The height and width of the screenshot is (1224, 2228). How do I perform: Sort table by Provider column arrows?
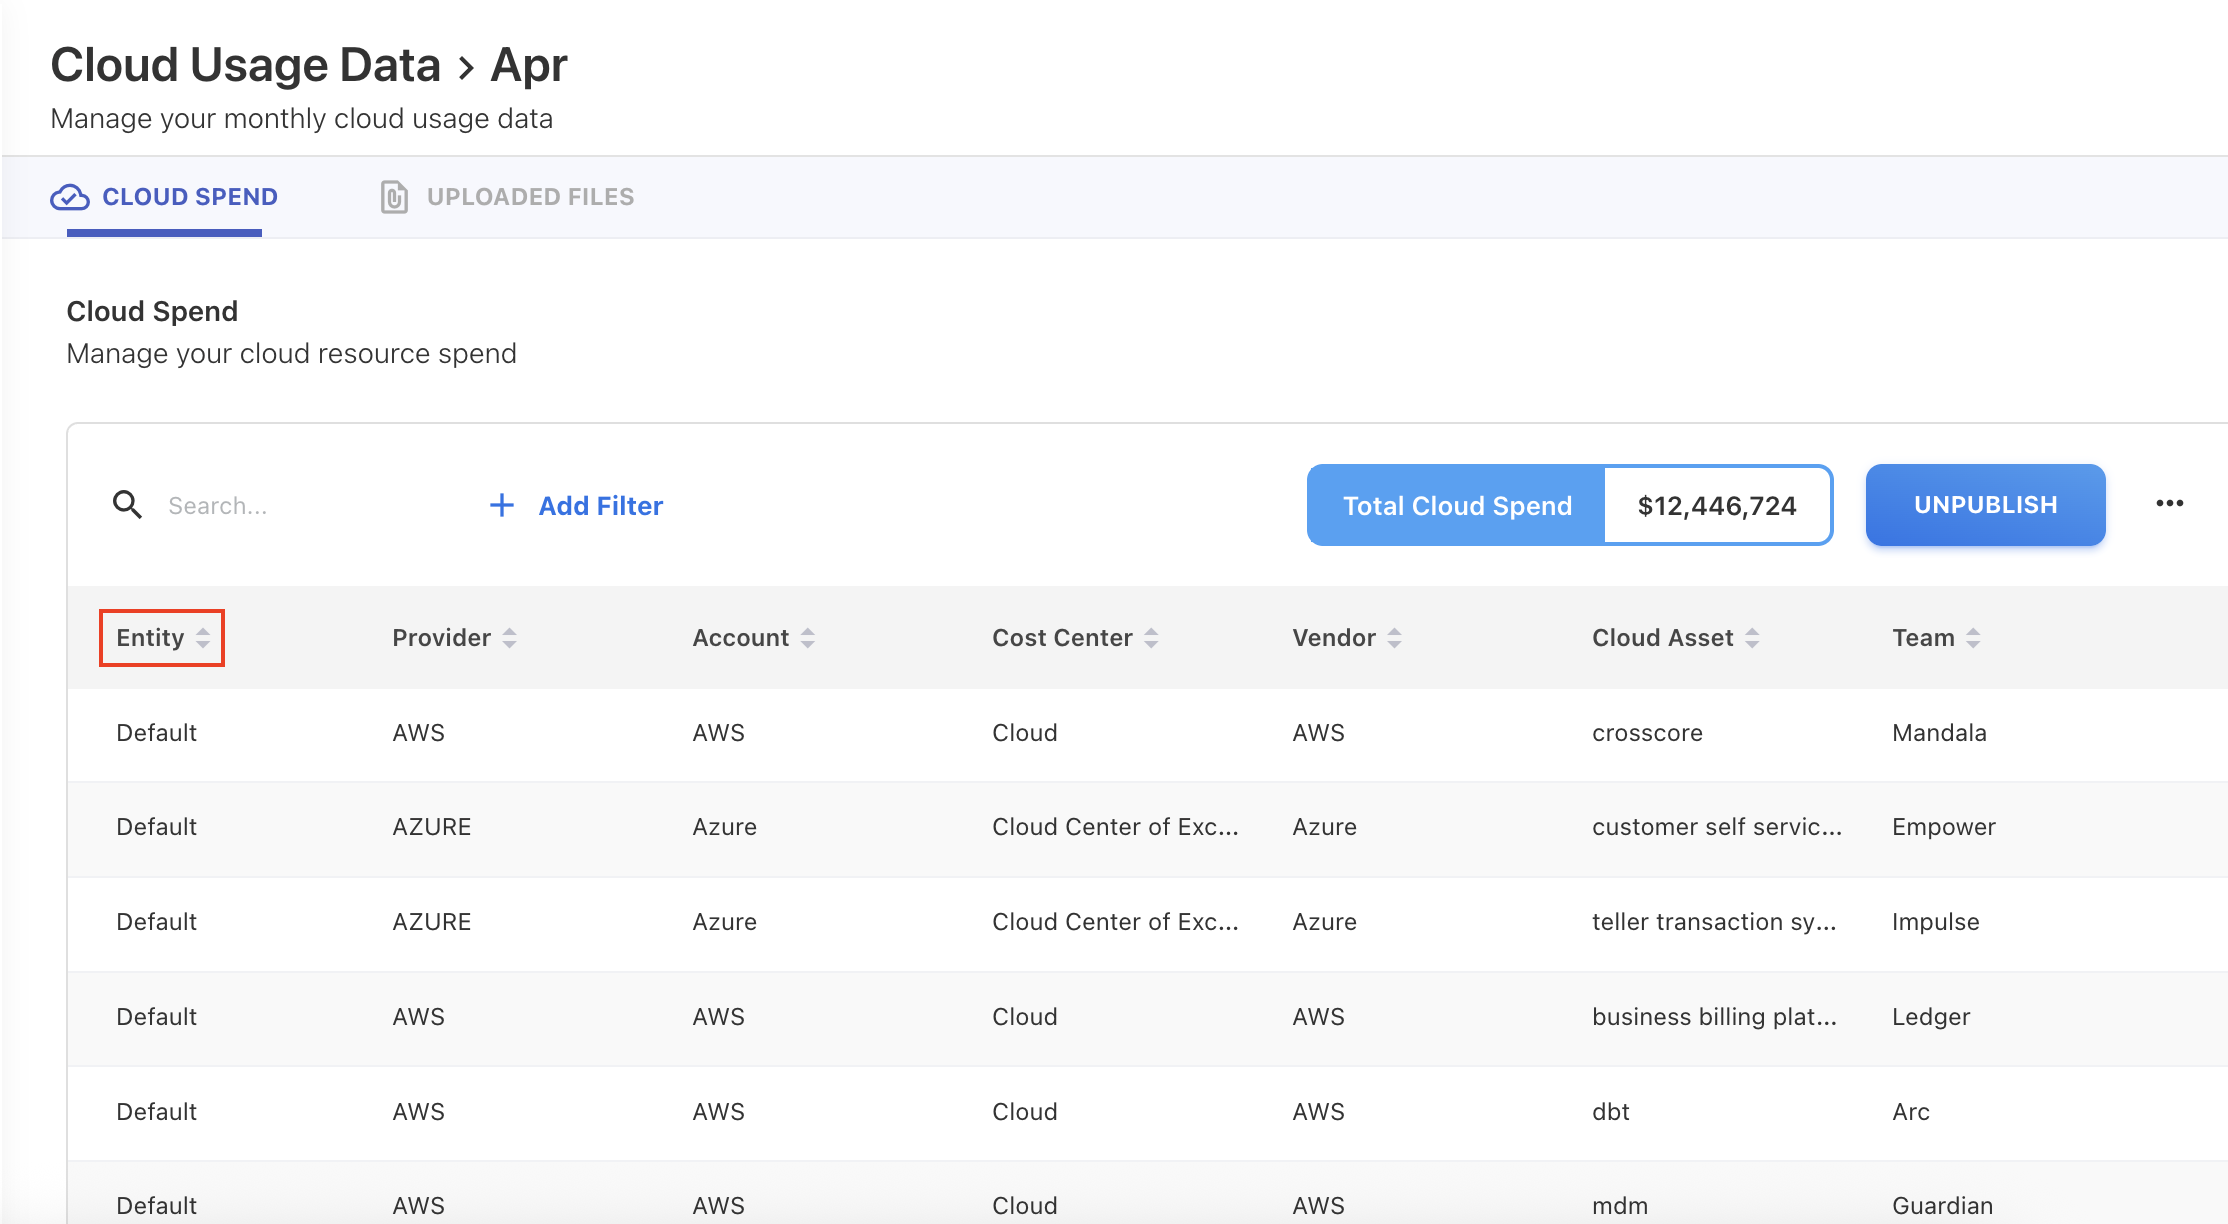pyautogui.click(x=510, y=638)
